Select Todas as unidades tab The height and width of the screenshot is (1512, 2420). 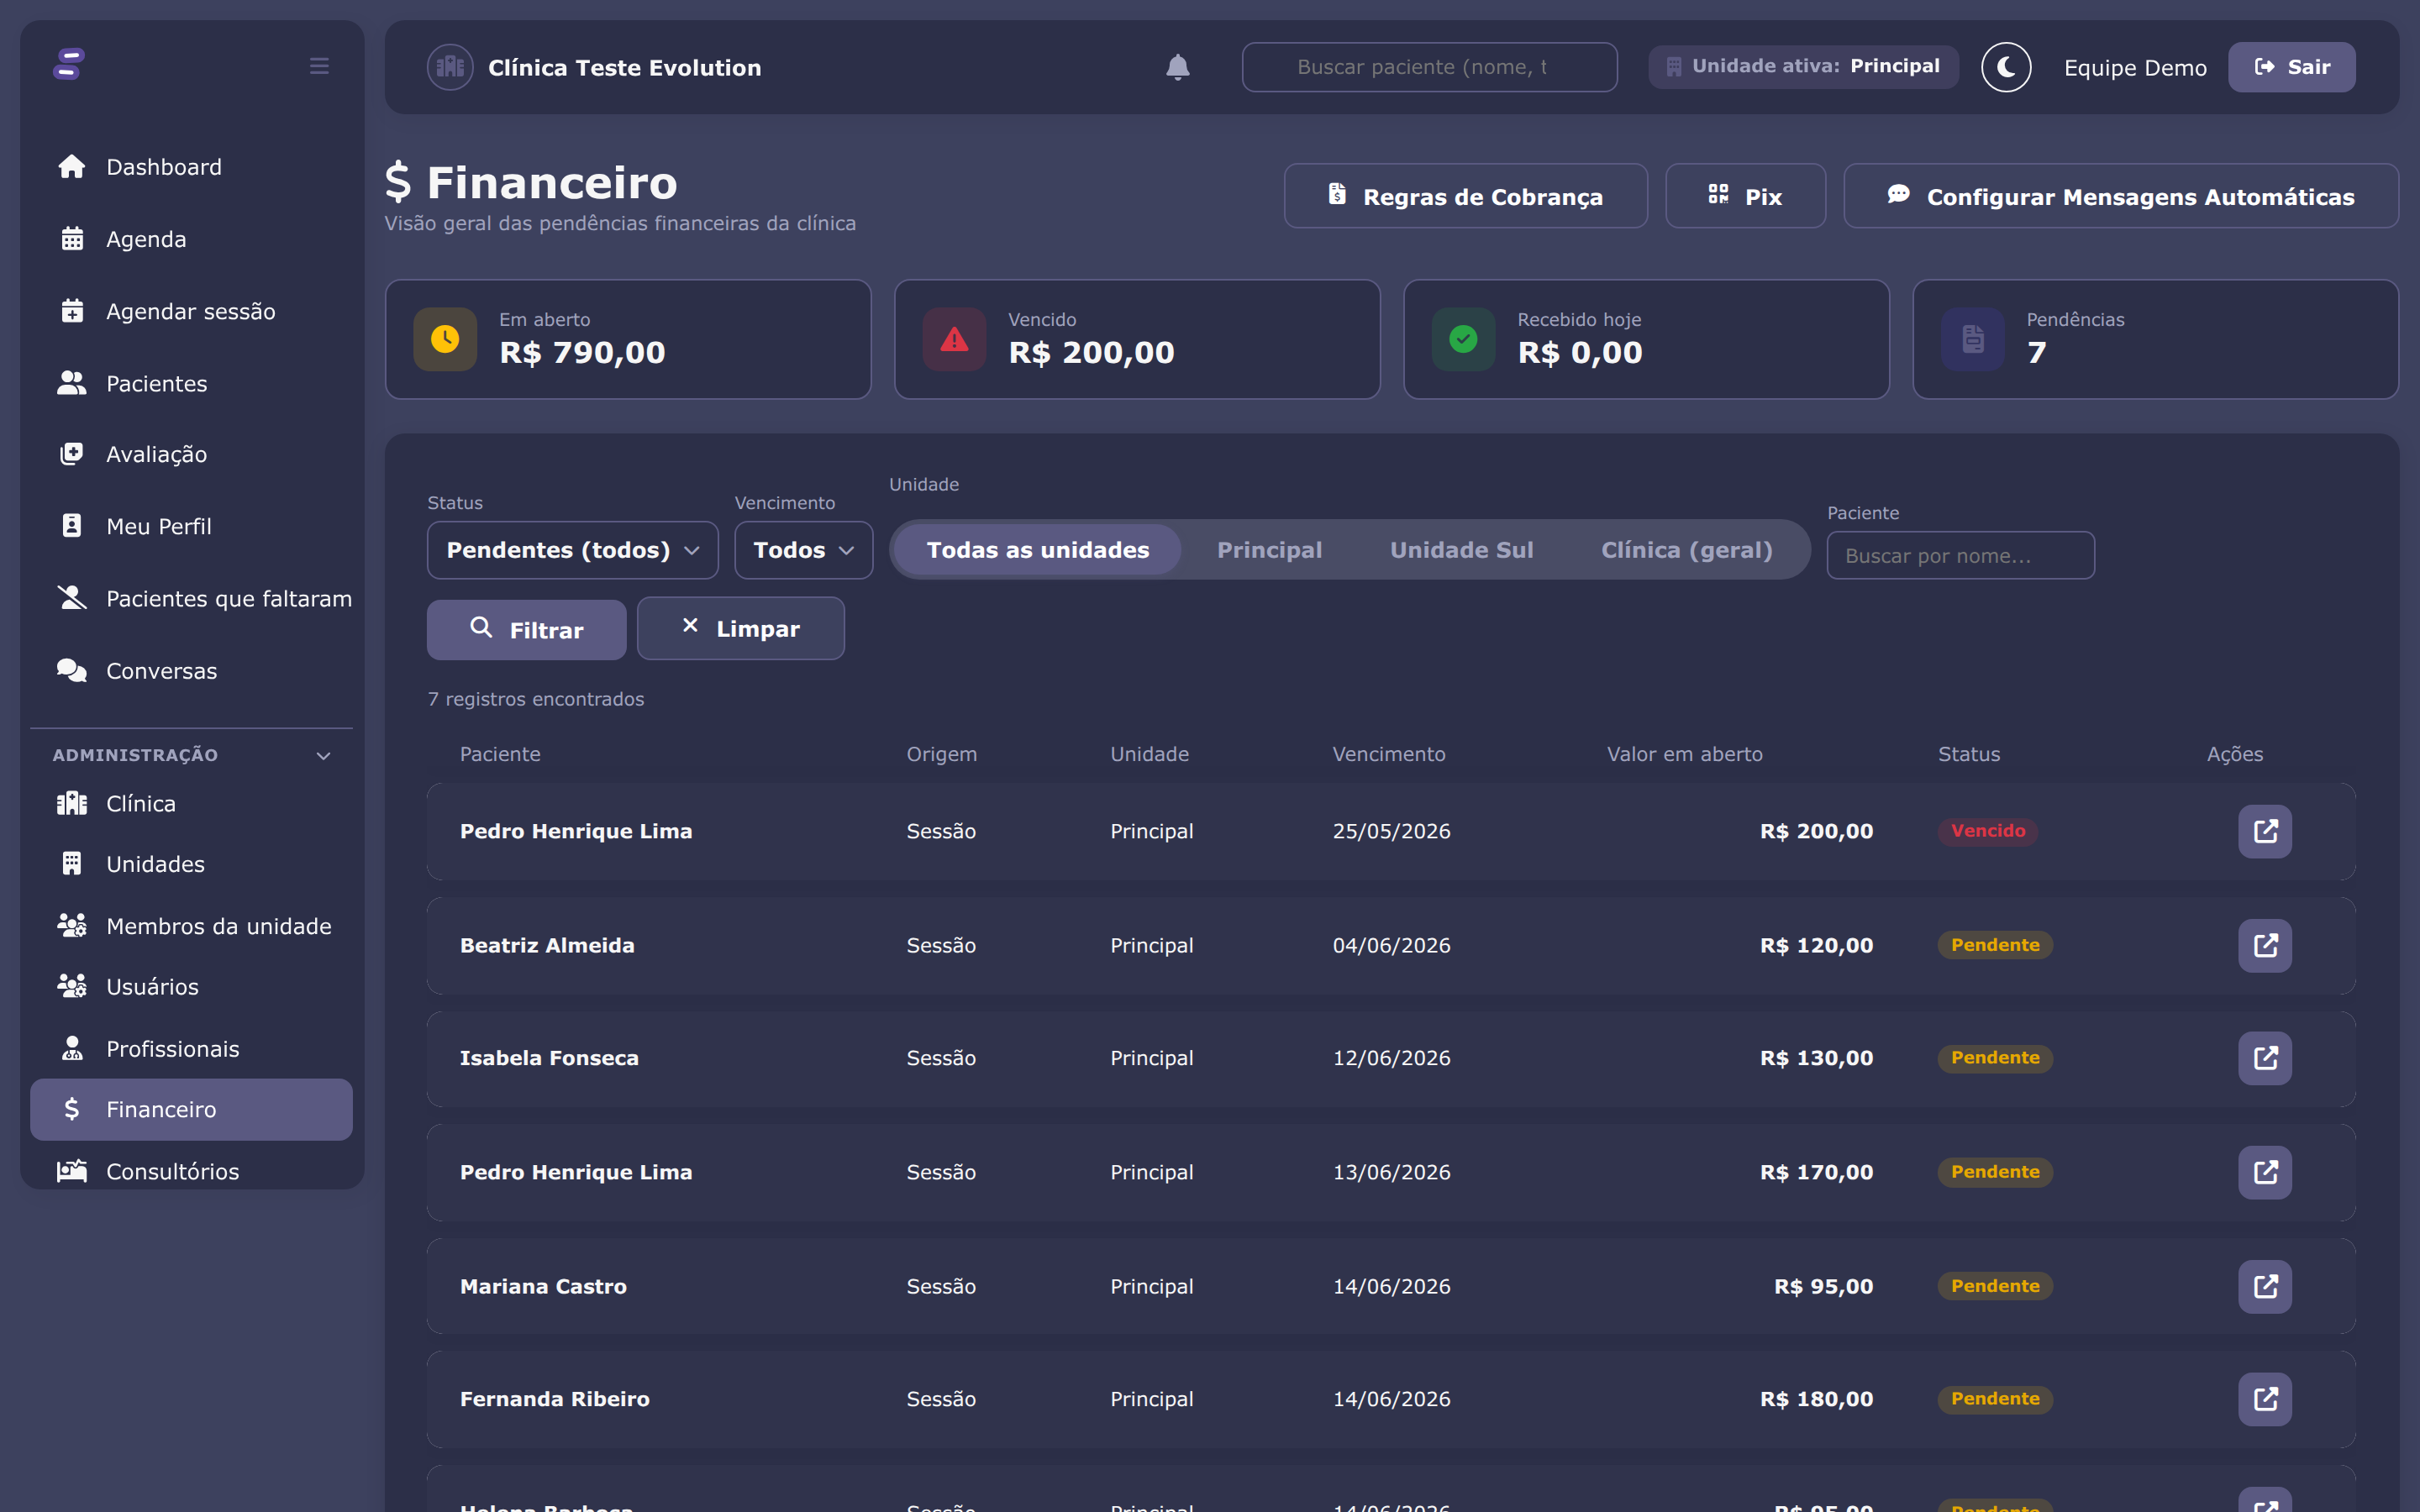[1038, 550]
